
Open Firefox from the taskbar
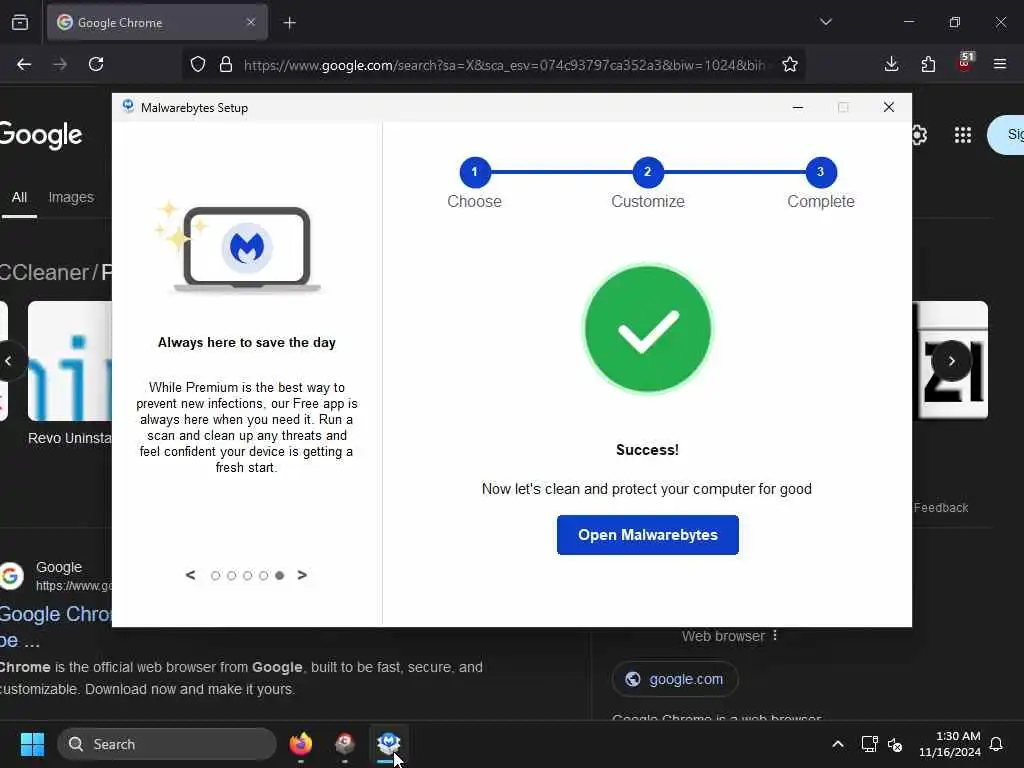pyautogui.click(x=301, y=744)
